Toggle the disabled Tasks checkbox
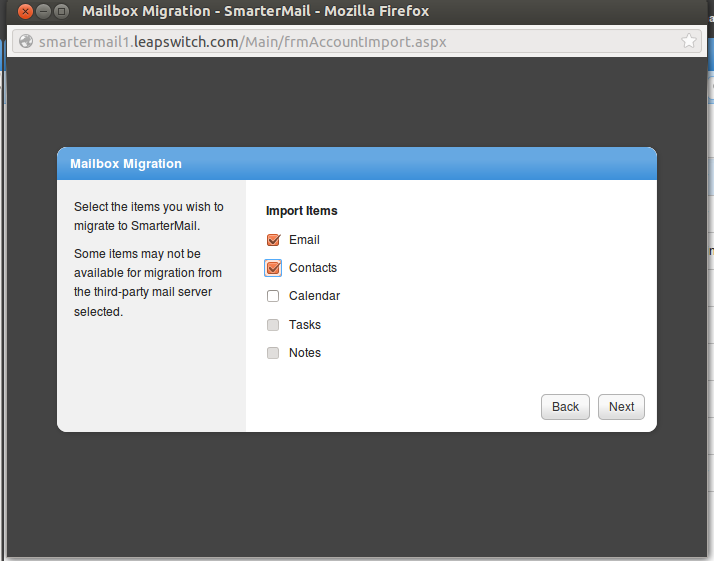The image size is (714, 561). click(273, 325)
